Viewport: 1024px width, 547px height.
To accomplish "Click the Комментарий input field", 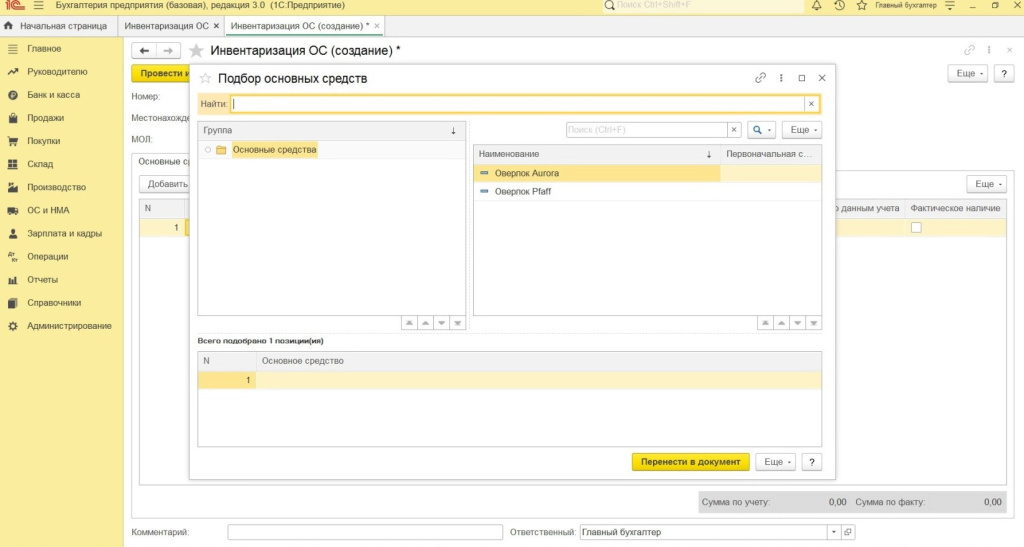I will [x=365, y=532].
